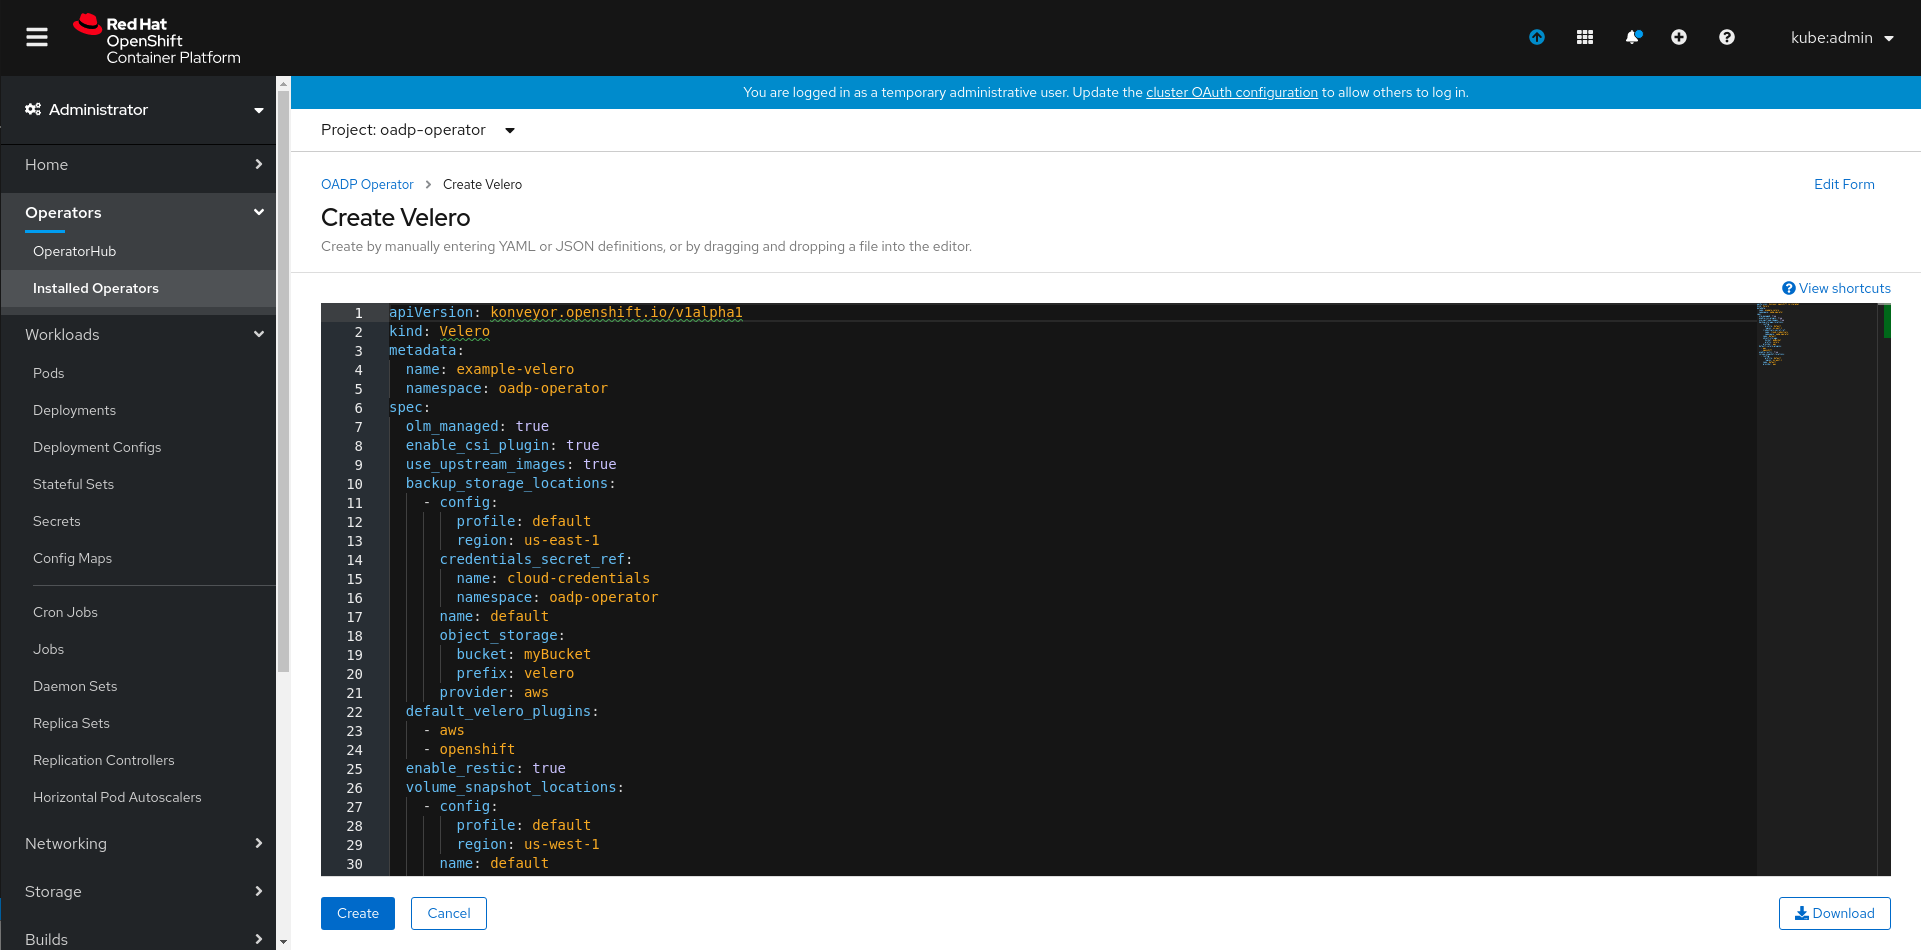Go to Pods in Workloads

tap(48, 374)
